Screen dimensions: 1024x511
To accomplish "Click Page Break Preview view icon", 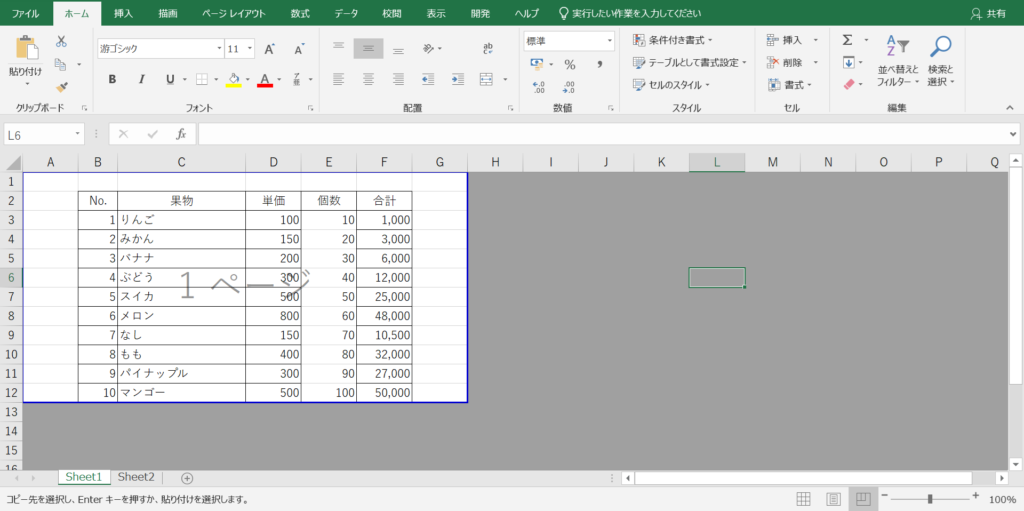I will (863, 499).
